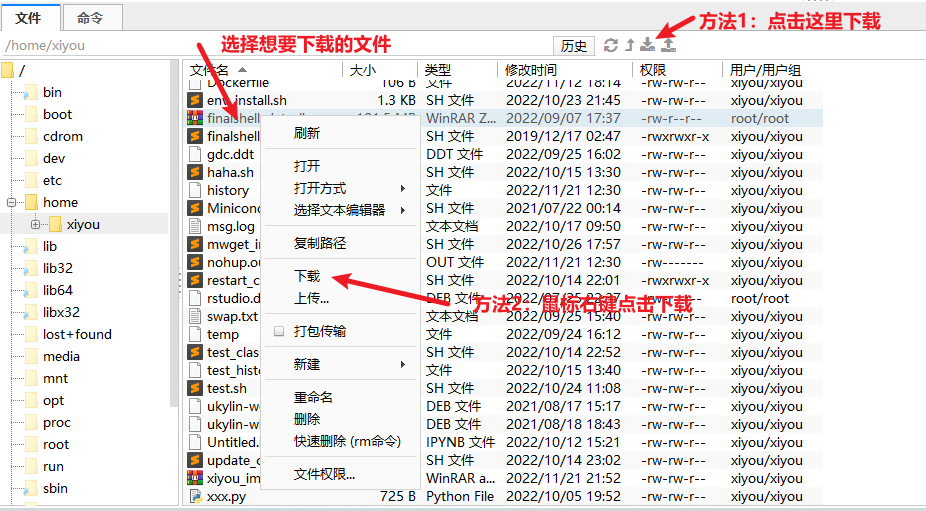
Task: Select the boot folder in tree
Action: tap(57, 115)
